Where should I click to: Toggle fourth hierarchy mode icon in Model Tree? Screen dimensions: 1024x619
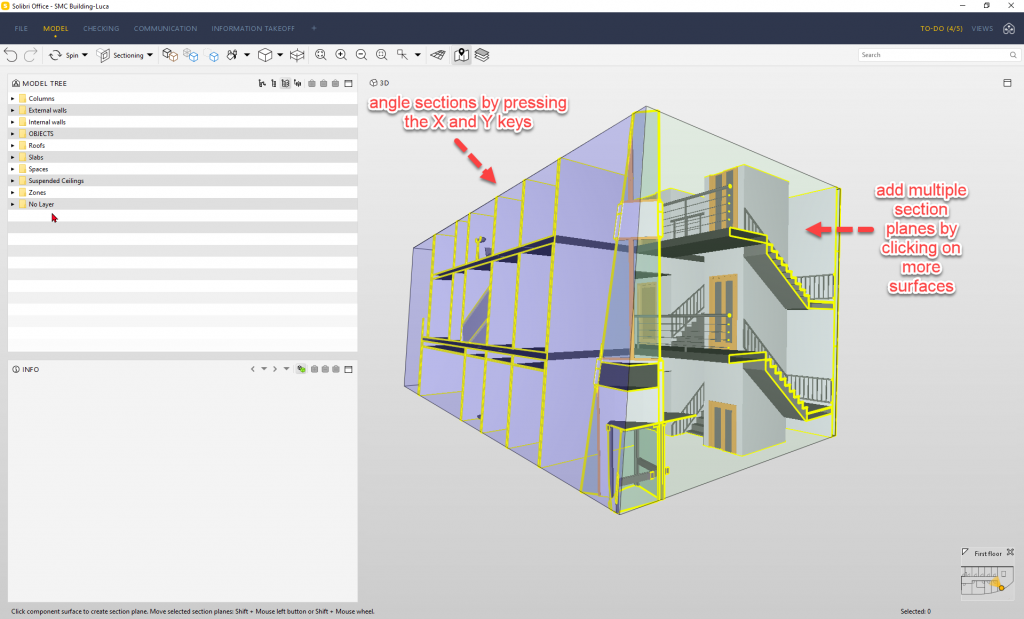tap(298, 84)
